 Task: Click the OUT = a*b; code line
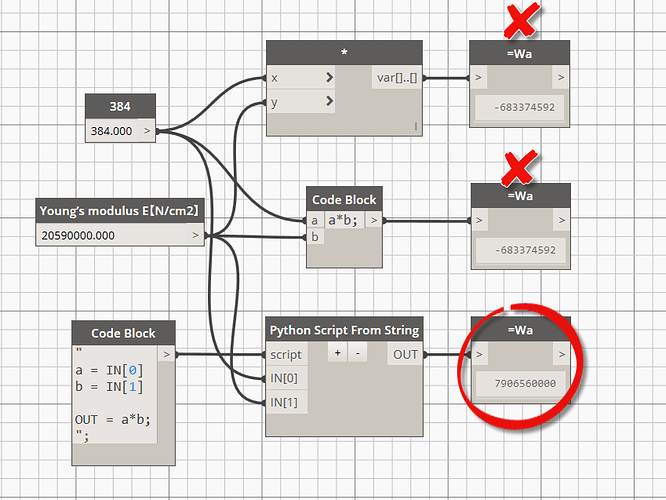113,420
